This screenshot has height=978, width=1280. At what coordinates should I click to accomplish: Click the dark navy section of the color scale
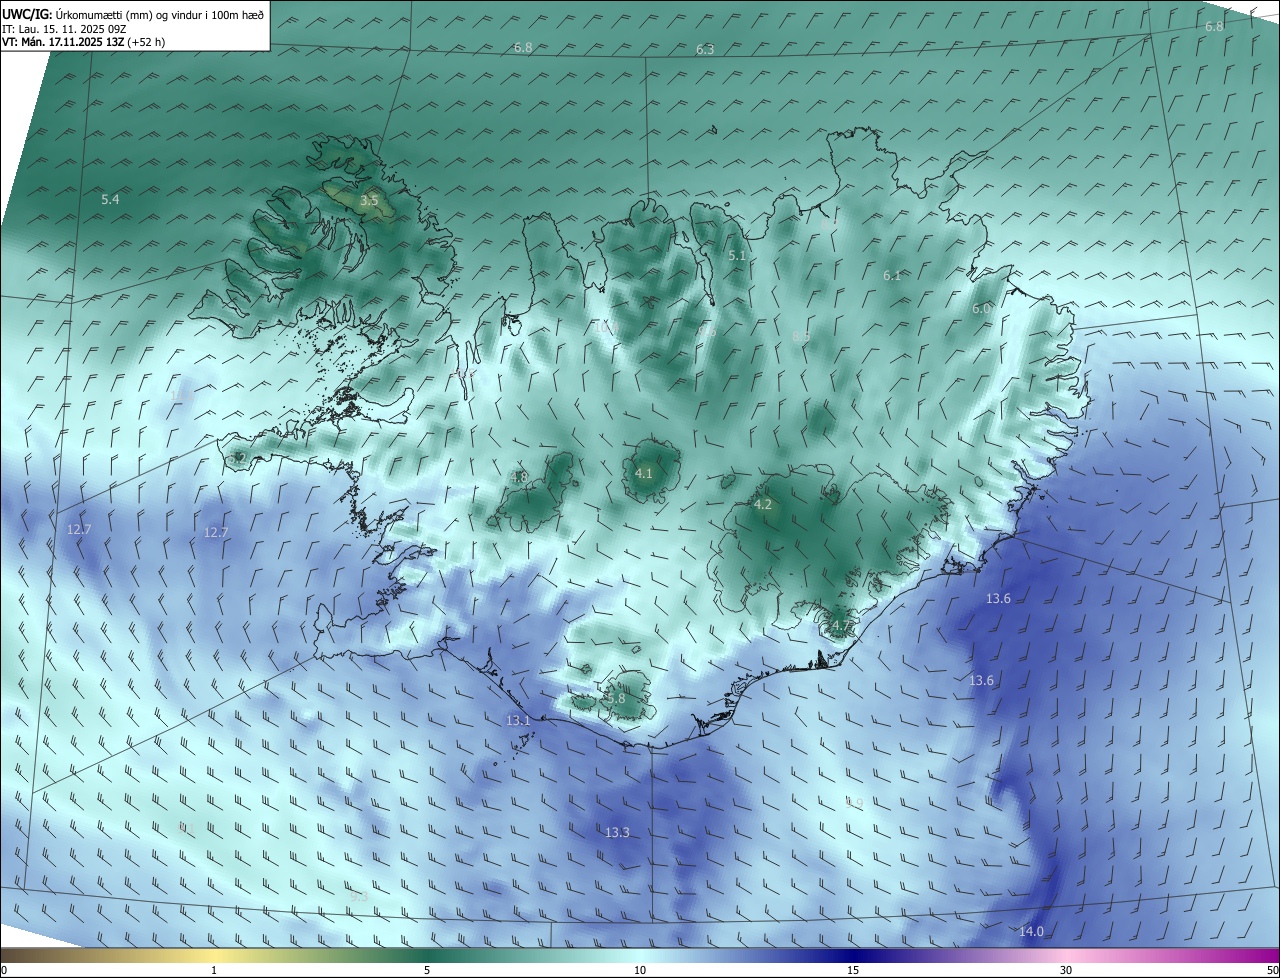coord(853,955)
